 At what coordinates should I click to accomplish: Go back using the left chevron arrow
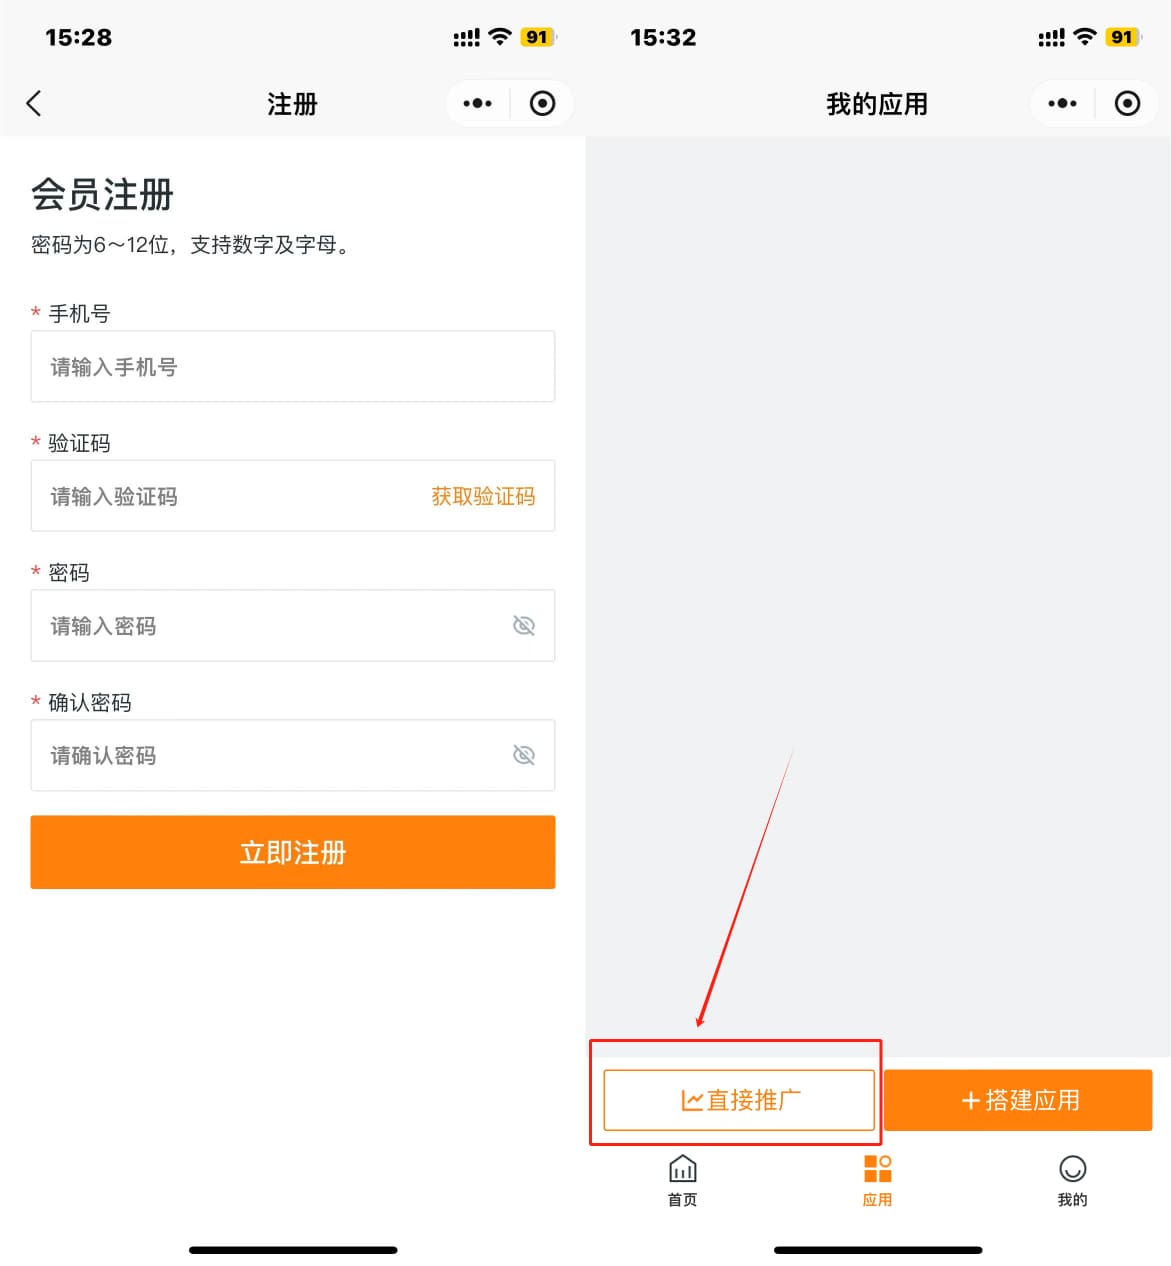coord(34,103)
